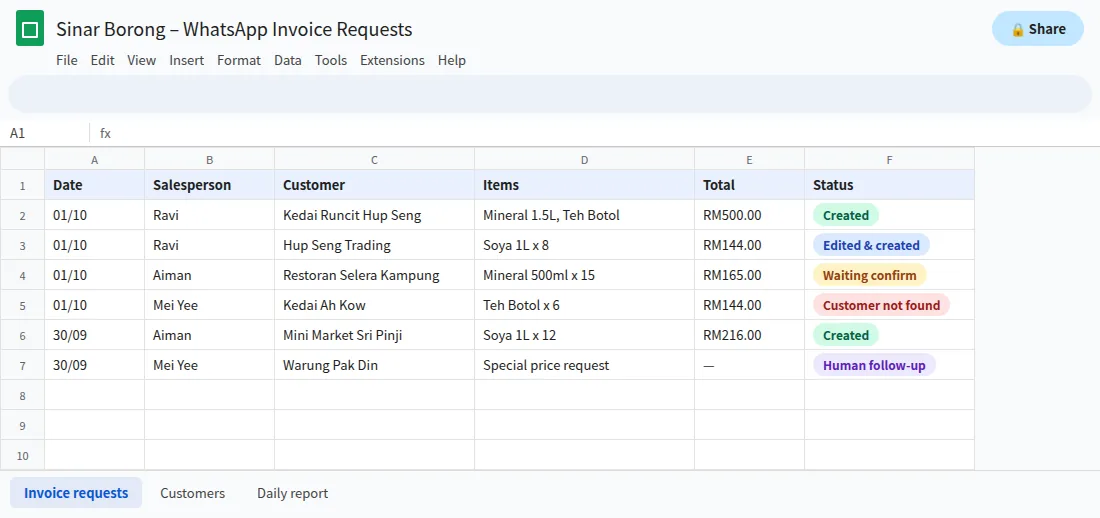Click the Customer not found status chip
The image size is (1100, 518).
coord(881,305)
